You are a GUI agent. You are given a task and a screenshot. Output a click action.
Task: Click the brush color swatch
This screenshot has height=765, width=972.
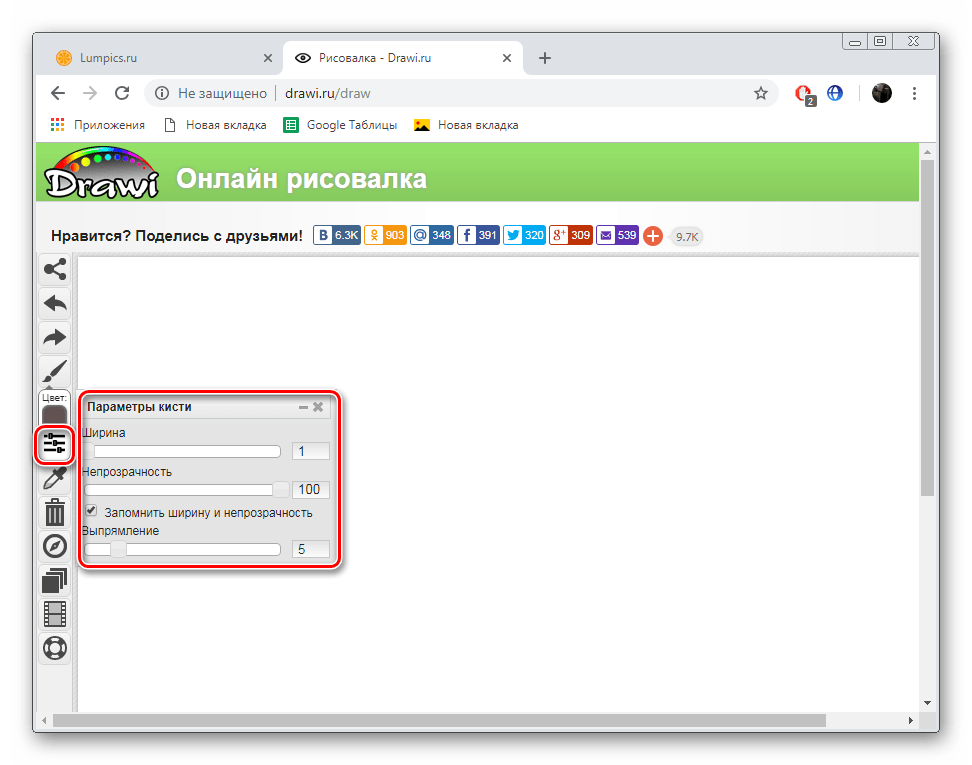coord(54,413)
